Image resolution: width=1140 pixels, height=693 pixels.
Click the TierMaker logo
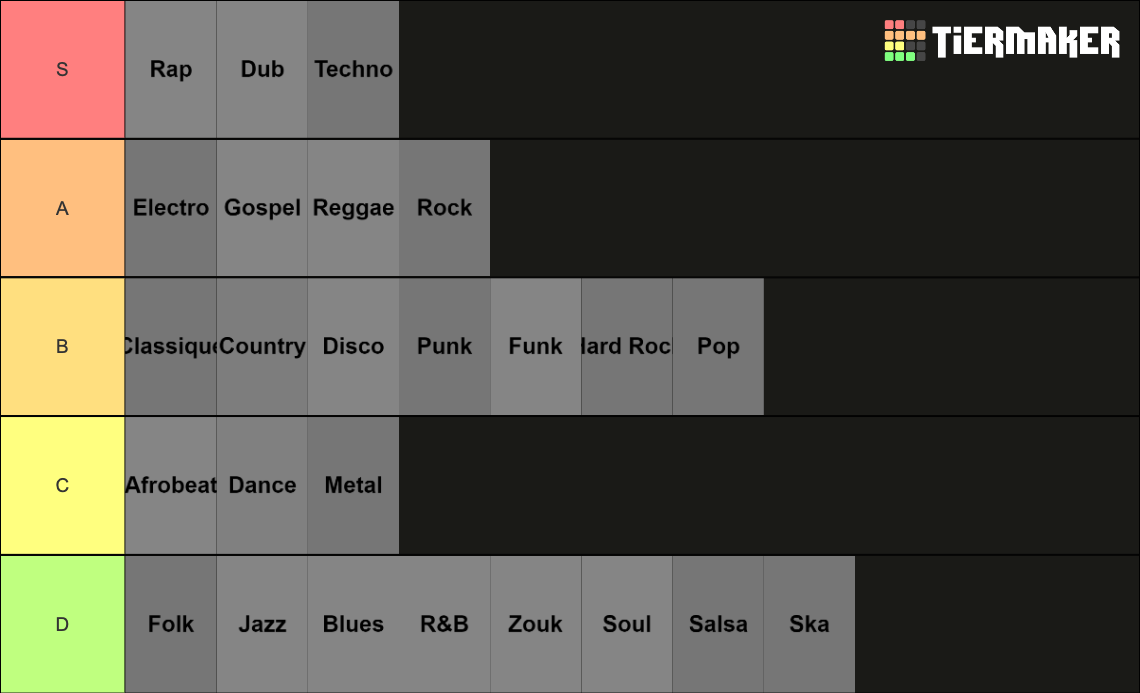(x=1002, y=41)
